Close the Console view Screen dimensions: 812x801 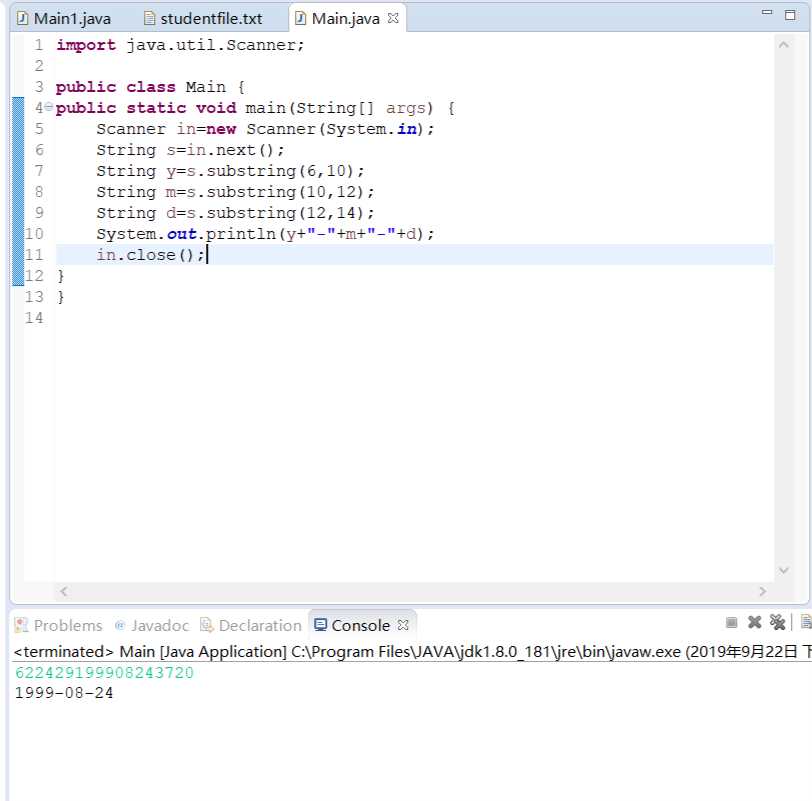point(403,625)
